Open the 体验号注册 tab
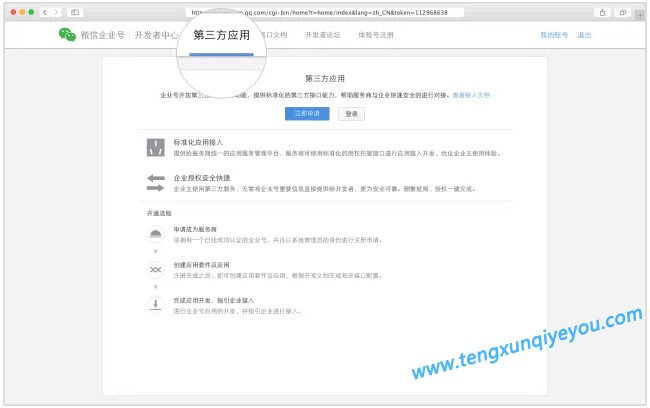 (x=376, y=35)
